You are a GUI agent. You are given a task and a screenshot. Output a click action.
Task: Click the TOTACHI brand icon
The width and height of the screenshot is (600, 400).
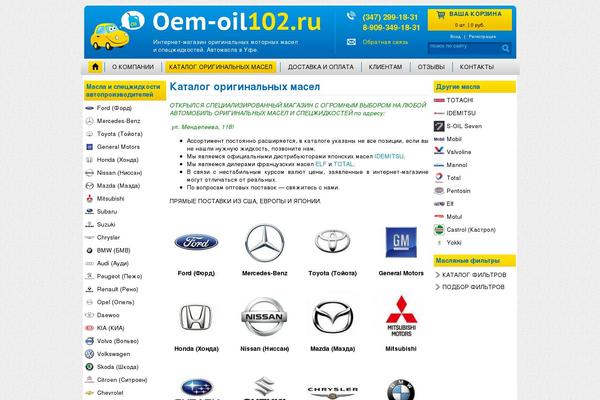[439, 100]
